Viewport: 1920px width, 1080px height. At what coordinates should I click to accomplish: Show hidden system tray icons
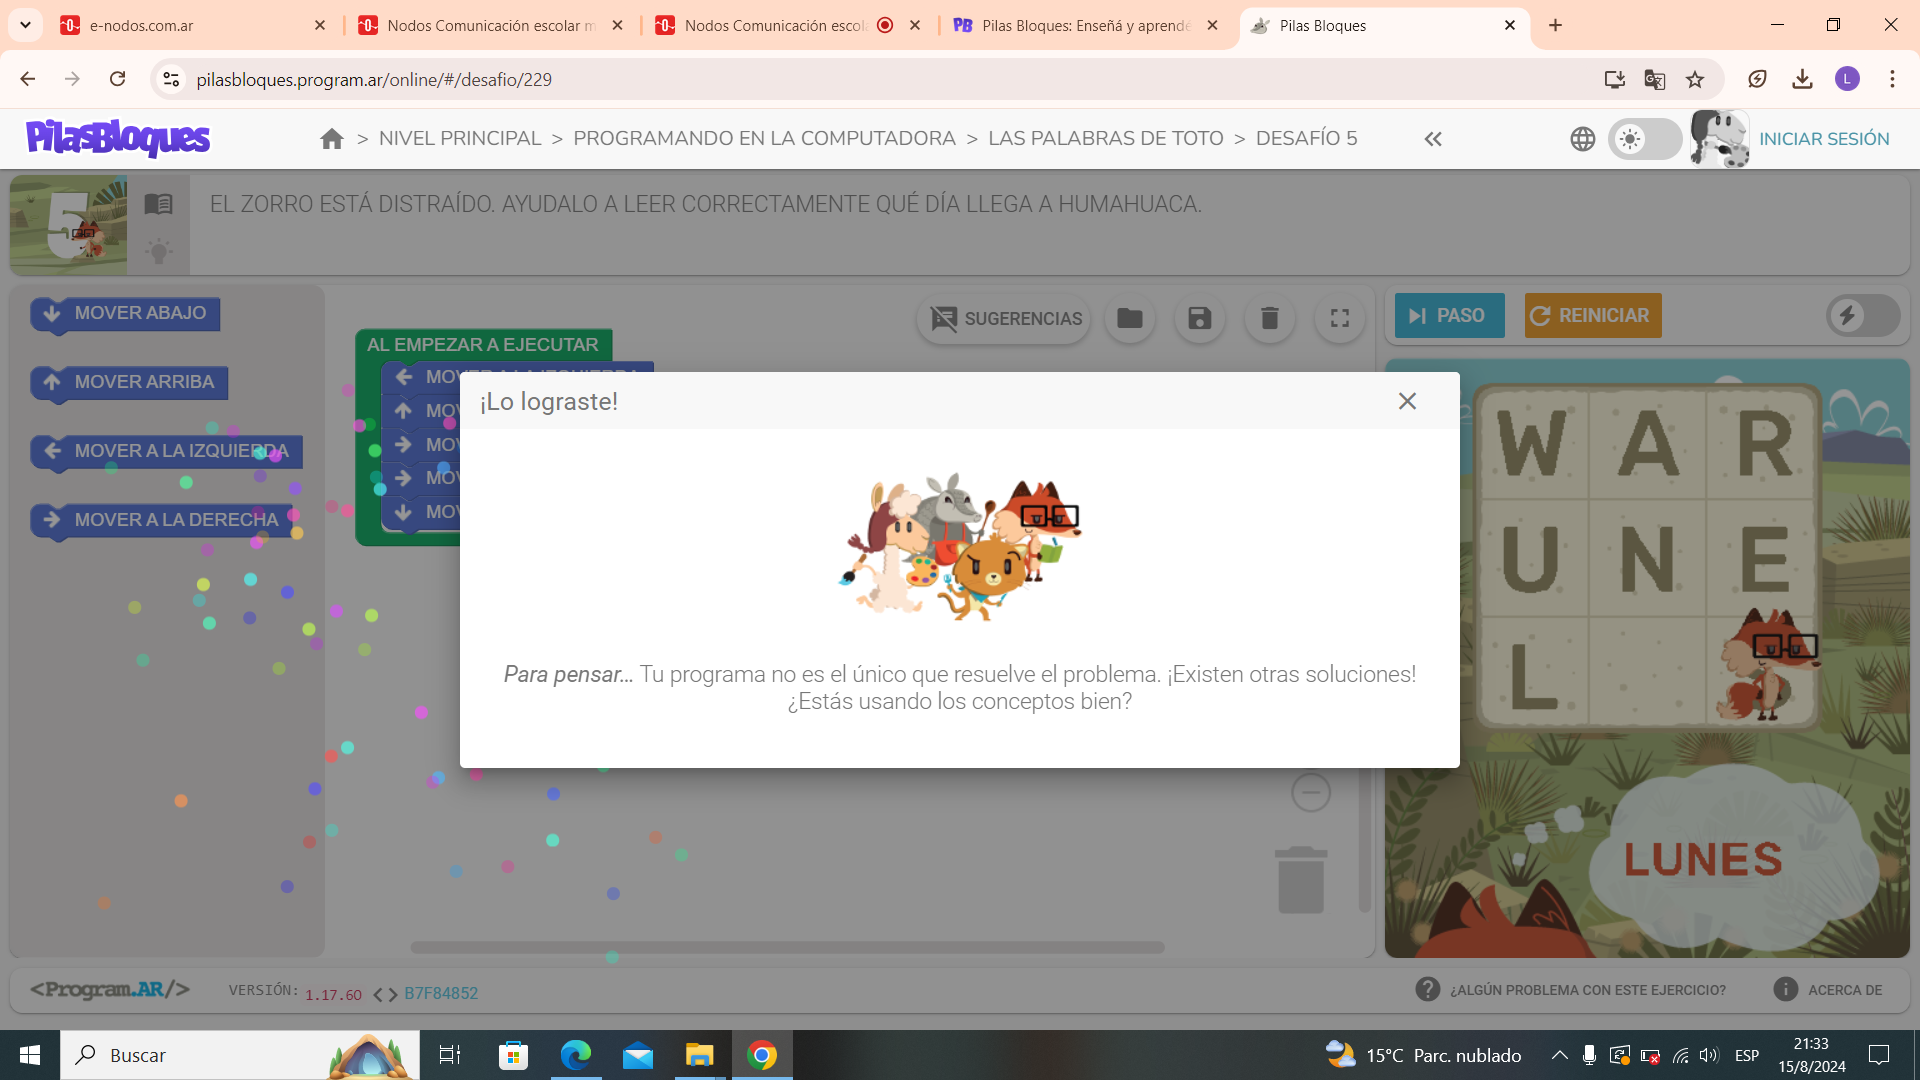tap(1559, 1055)
